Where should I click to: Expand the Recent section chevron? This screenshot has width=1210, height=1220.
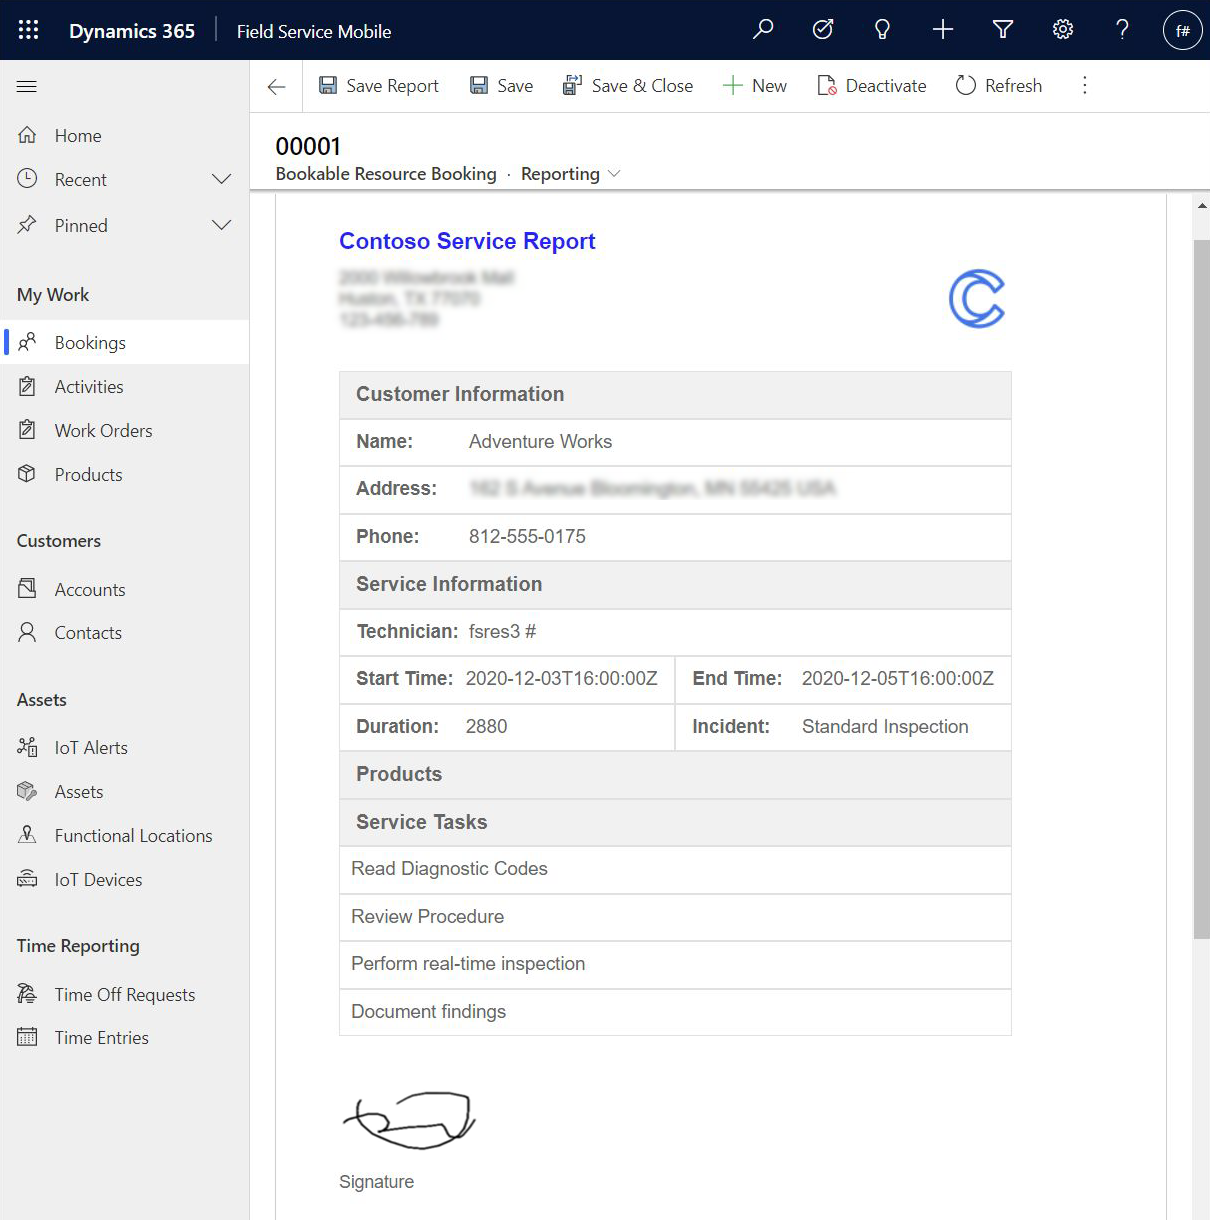click(x=222, y=180)
